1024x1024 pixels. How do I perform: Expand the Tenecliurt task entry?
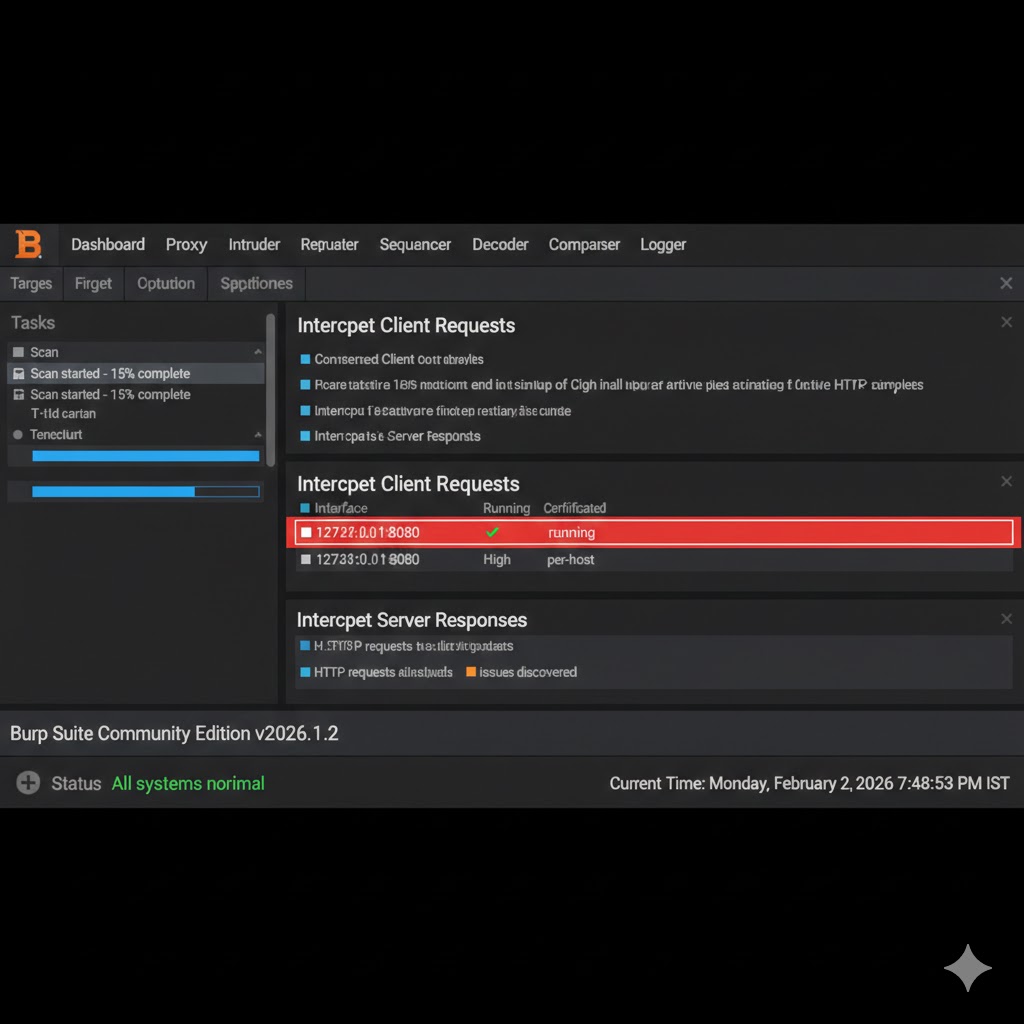(x=259, y=434)
